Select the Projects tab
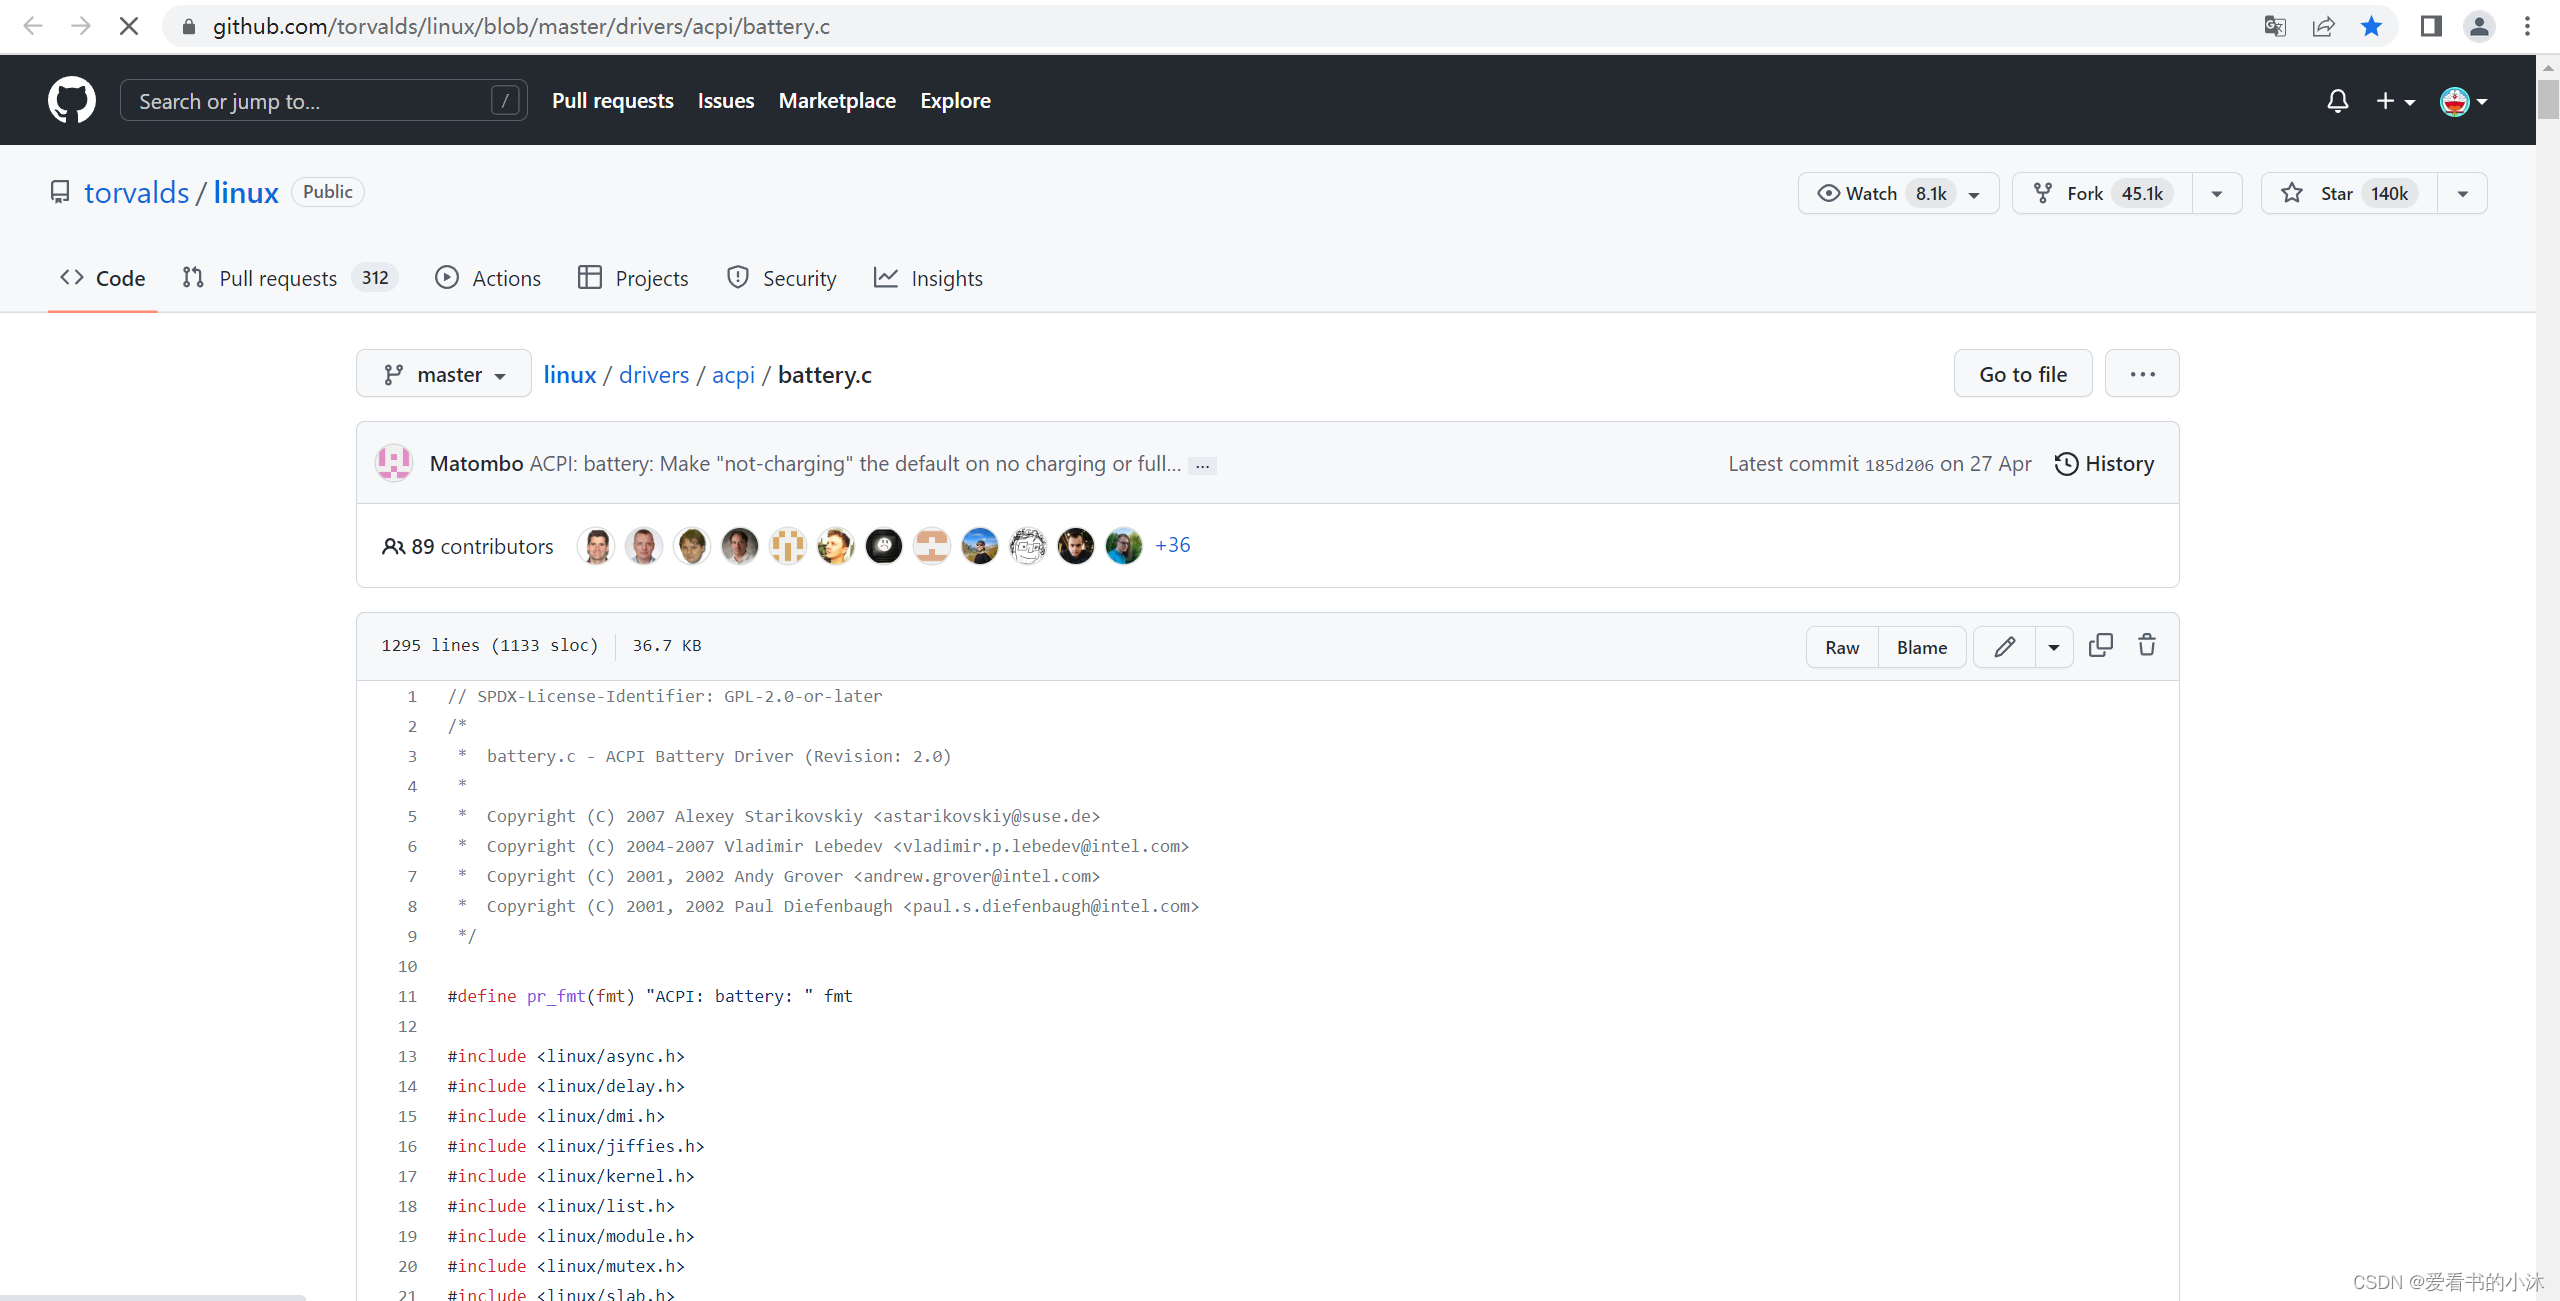Viewport: 2560px width, 1301px height. click(x=634, y=278)
